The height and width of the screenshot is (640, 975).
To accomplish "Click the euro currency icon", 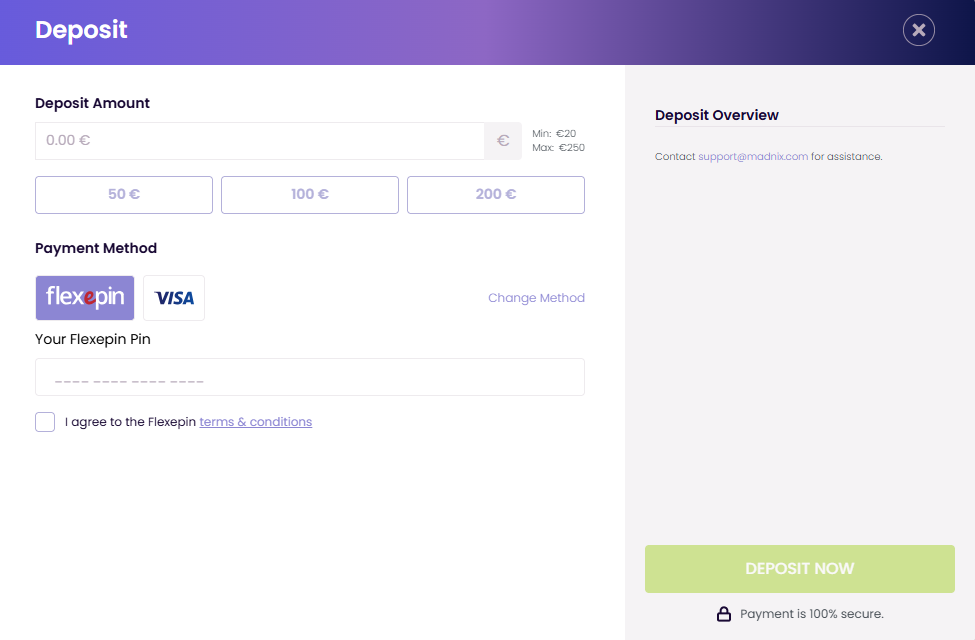I will (x=503, y=141).
